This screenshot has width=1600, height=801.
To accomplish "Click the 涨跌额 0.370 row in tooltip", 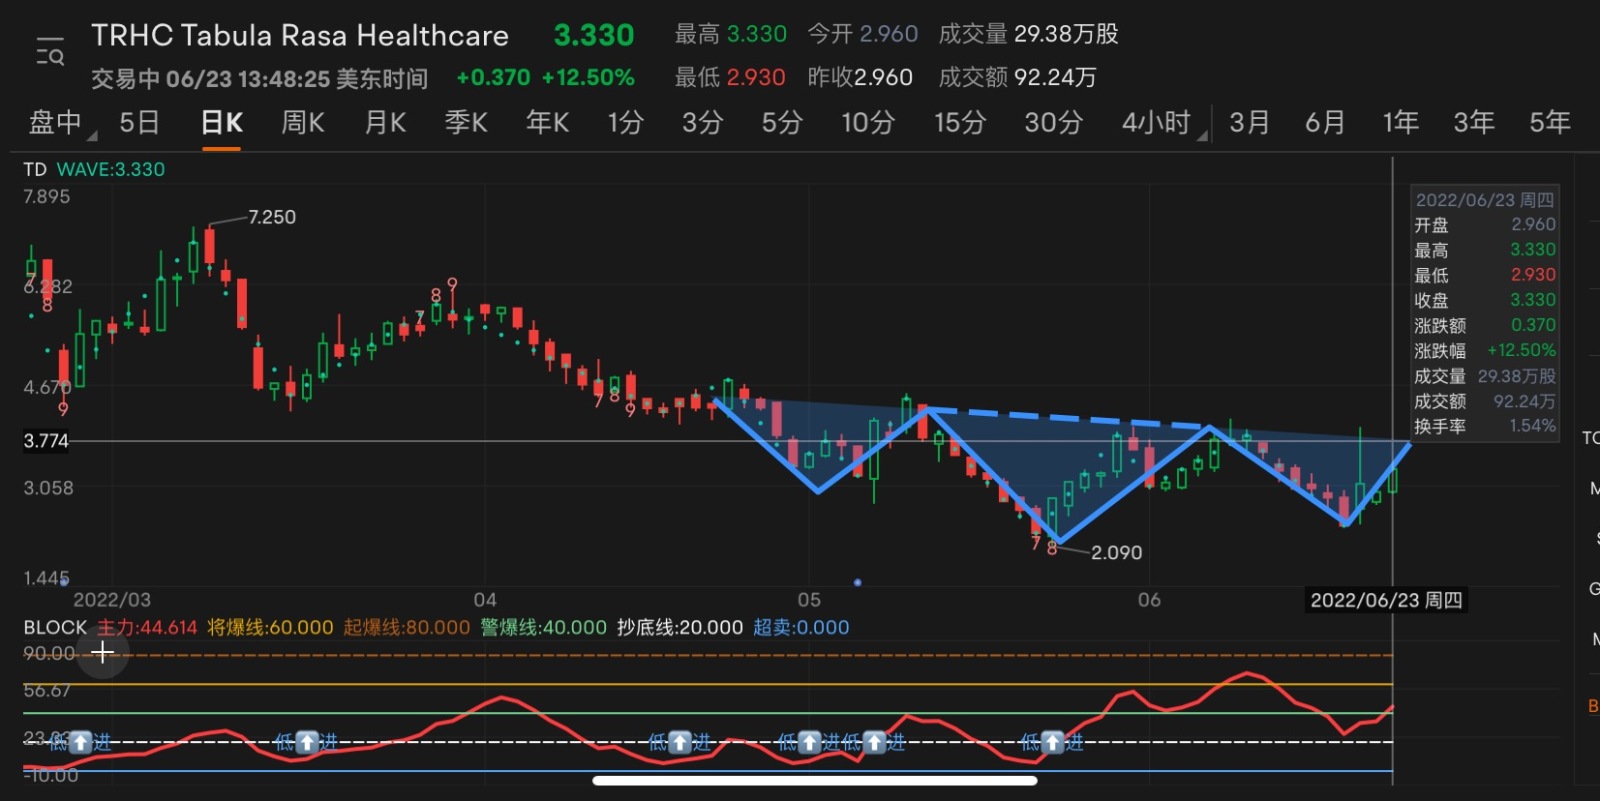I will [x=1485, y=325].
